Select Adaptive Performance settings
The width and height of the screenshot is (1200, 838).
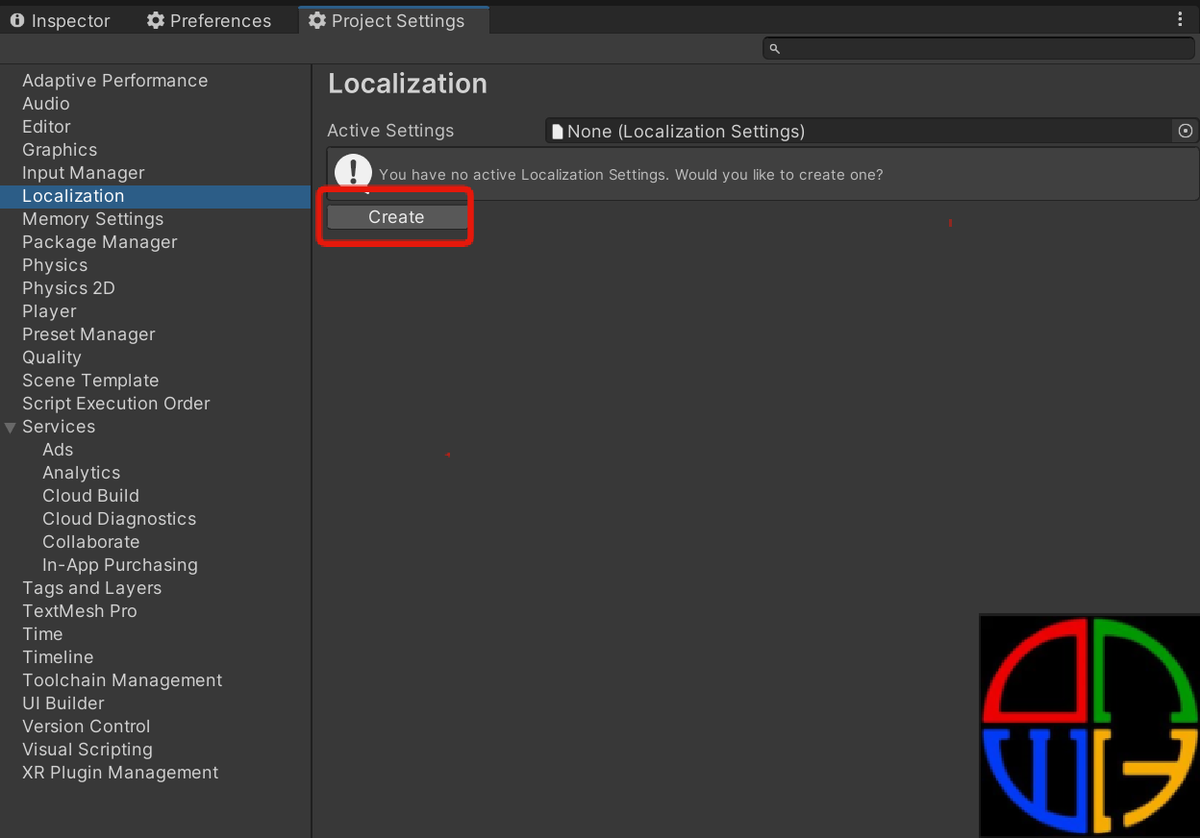click(x=115, y=81)
